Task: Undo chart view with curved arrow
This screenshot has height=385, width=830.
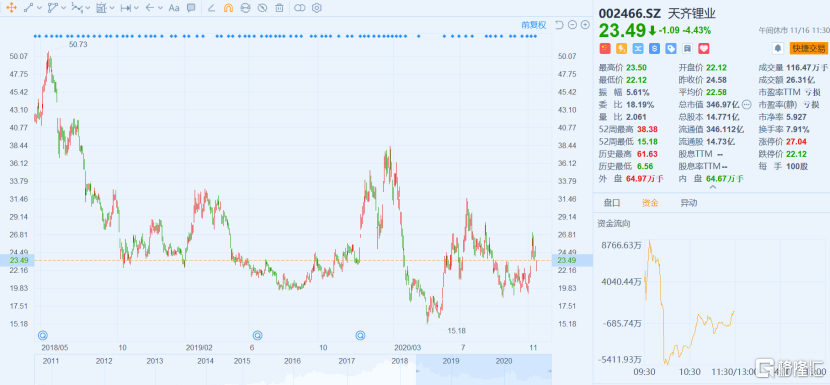Action: coord(559,24)
